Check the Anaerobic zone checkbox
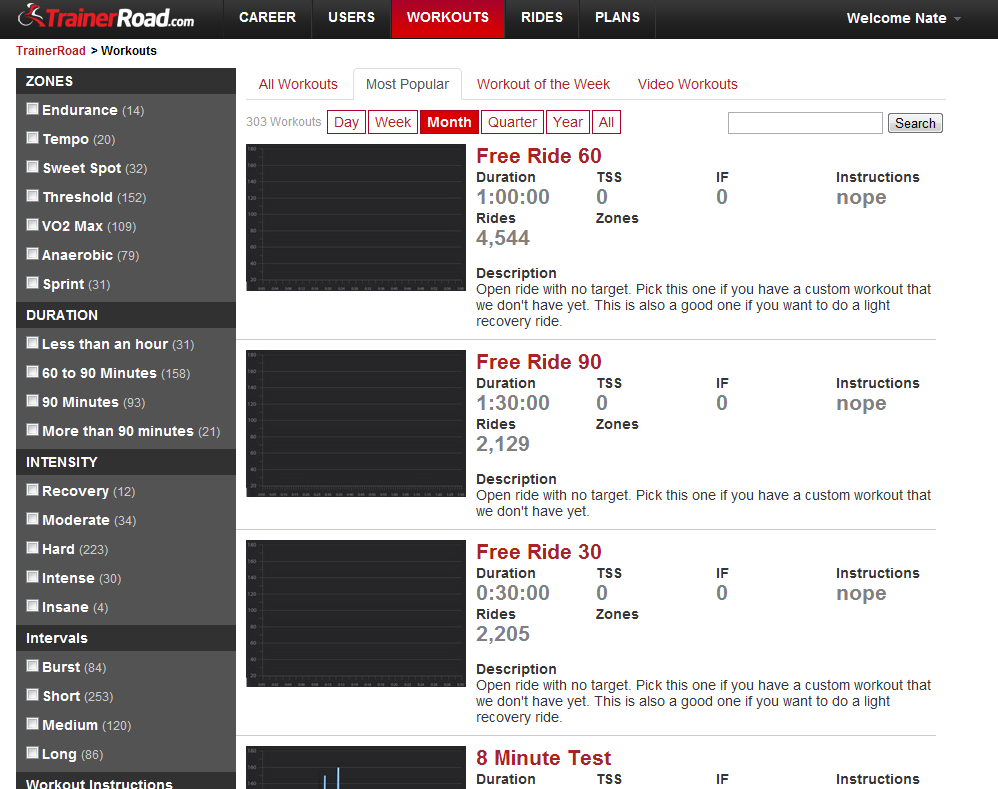 (32, 254)
